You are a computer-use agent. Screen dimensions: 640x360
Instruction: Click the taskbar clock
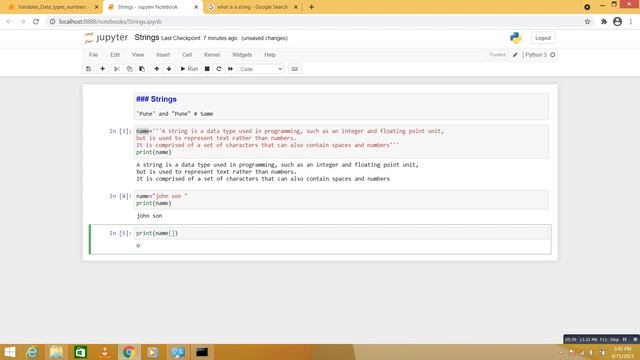pos(622,352)
